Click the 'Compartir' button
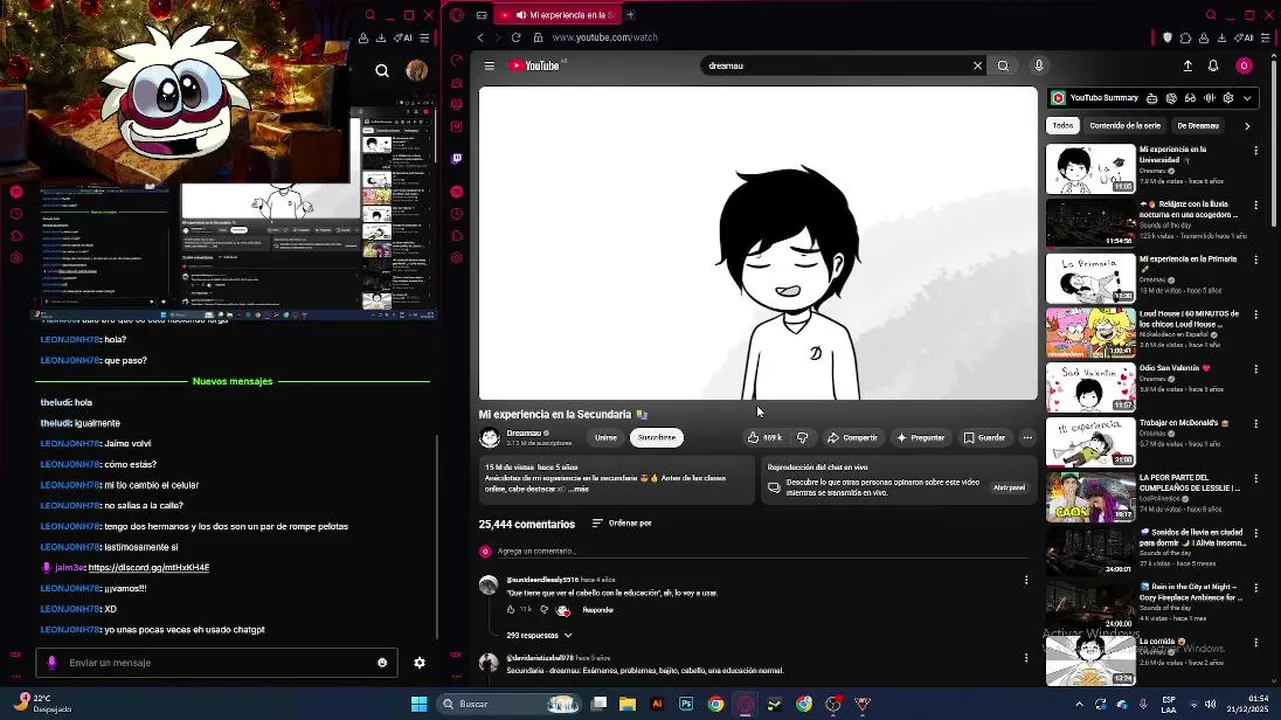The height and width of the screenshot is (720, 1281). pyautogui.click(x=852, y=438)
